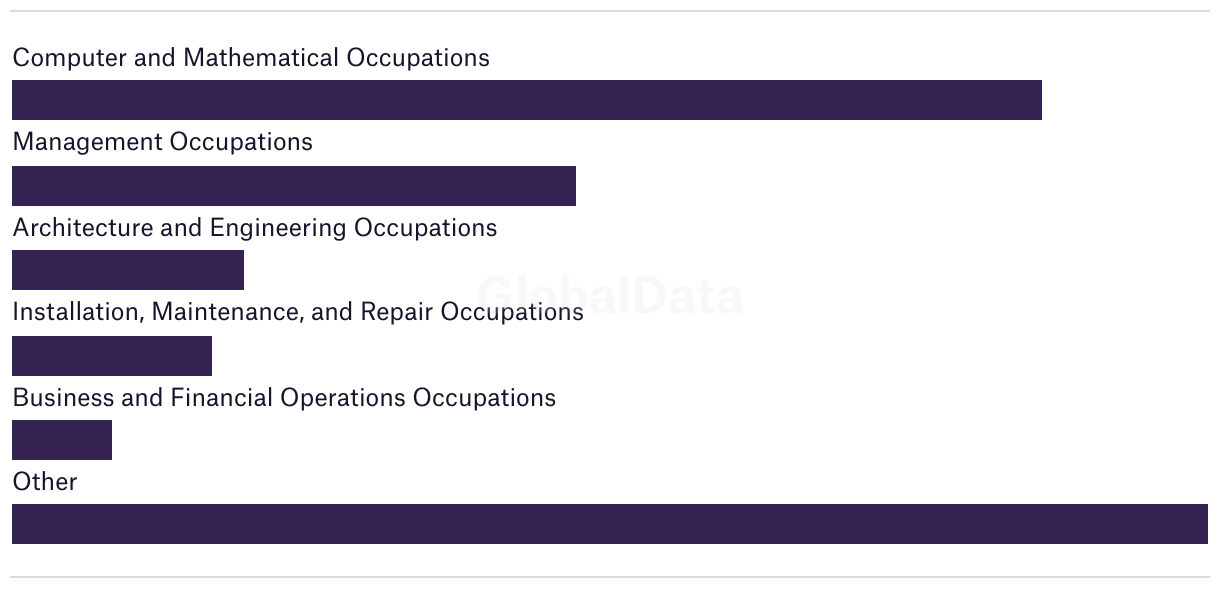Click the word Mathematical in the first label
1220x590 pixels.
coord(261,58)
